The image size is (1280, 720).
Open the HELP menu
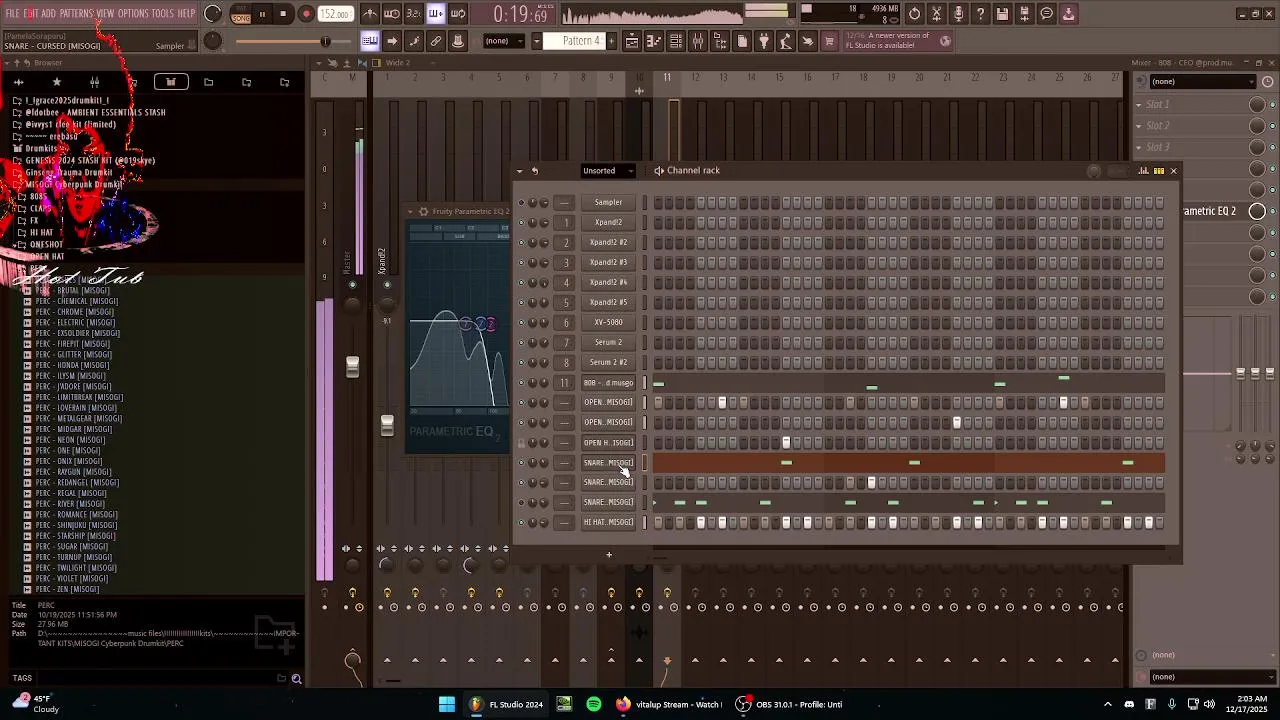tap(187, 14)
